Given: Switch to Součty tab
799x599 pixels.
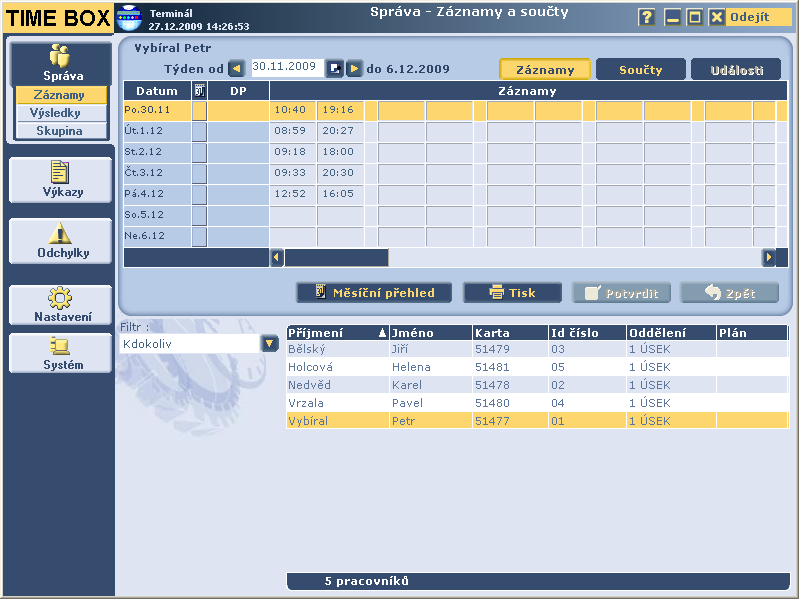Looking at the screenshot, I should pyautogui.click(x=641, y=69).
